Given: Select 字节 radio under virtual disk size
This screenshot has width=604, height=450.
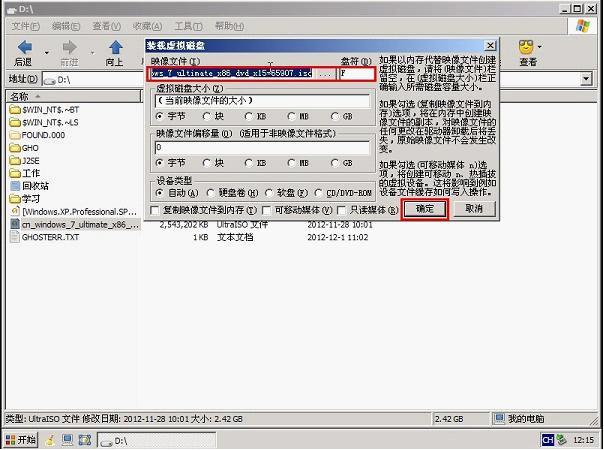Looking at the screenshot, I should [x=159, y=116].
